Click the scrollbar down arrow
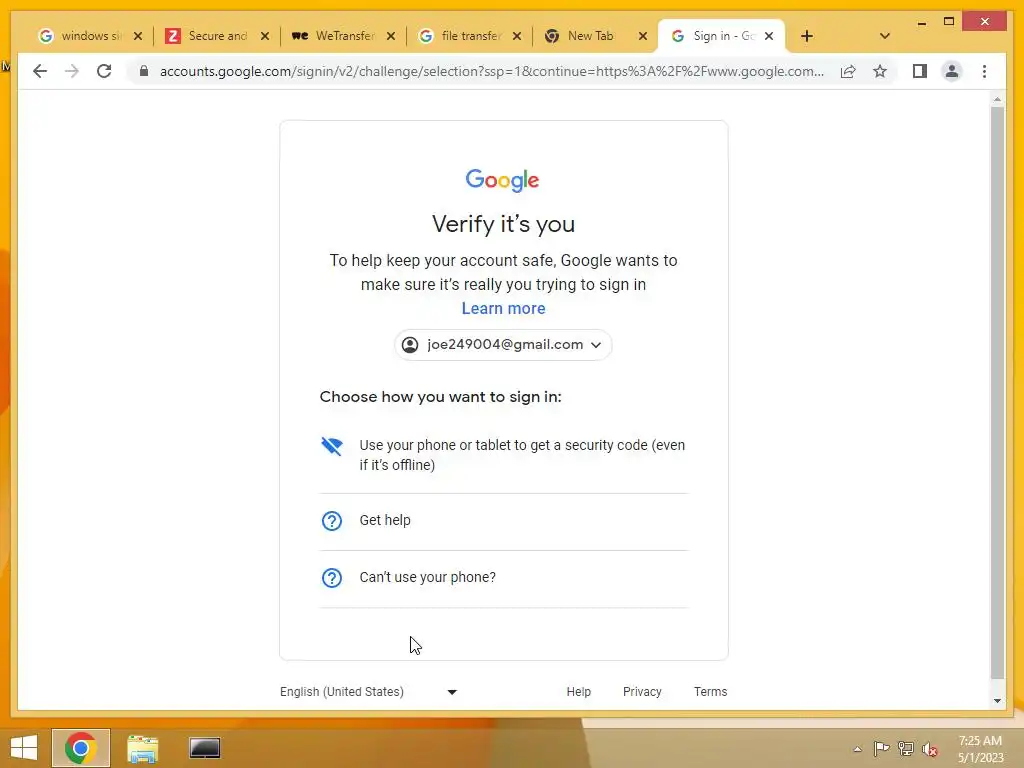The image size is (1024, 768). [x=997, y=701]
